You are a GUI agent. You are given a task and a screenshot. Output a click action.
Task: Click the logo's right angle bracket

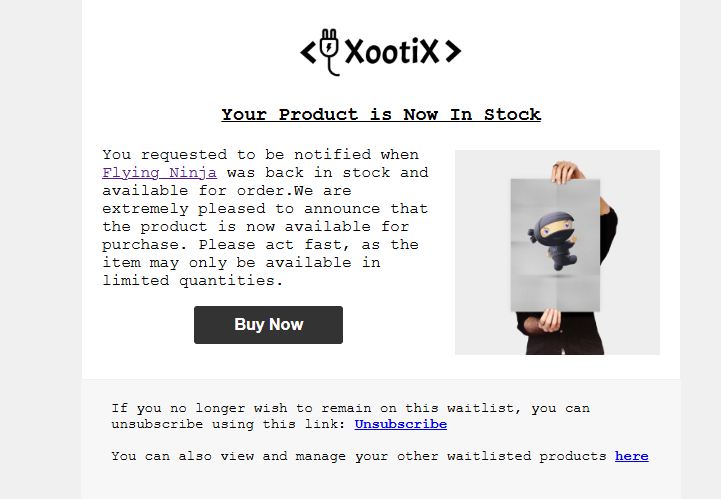[452, 52]
